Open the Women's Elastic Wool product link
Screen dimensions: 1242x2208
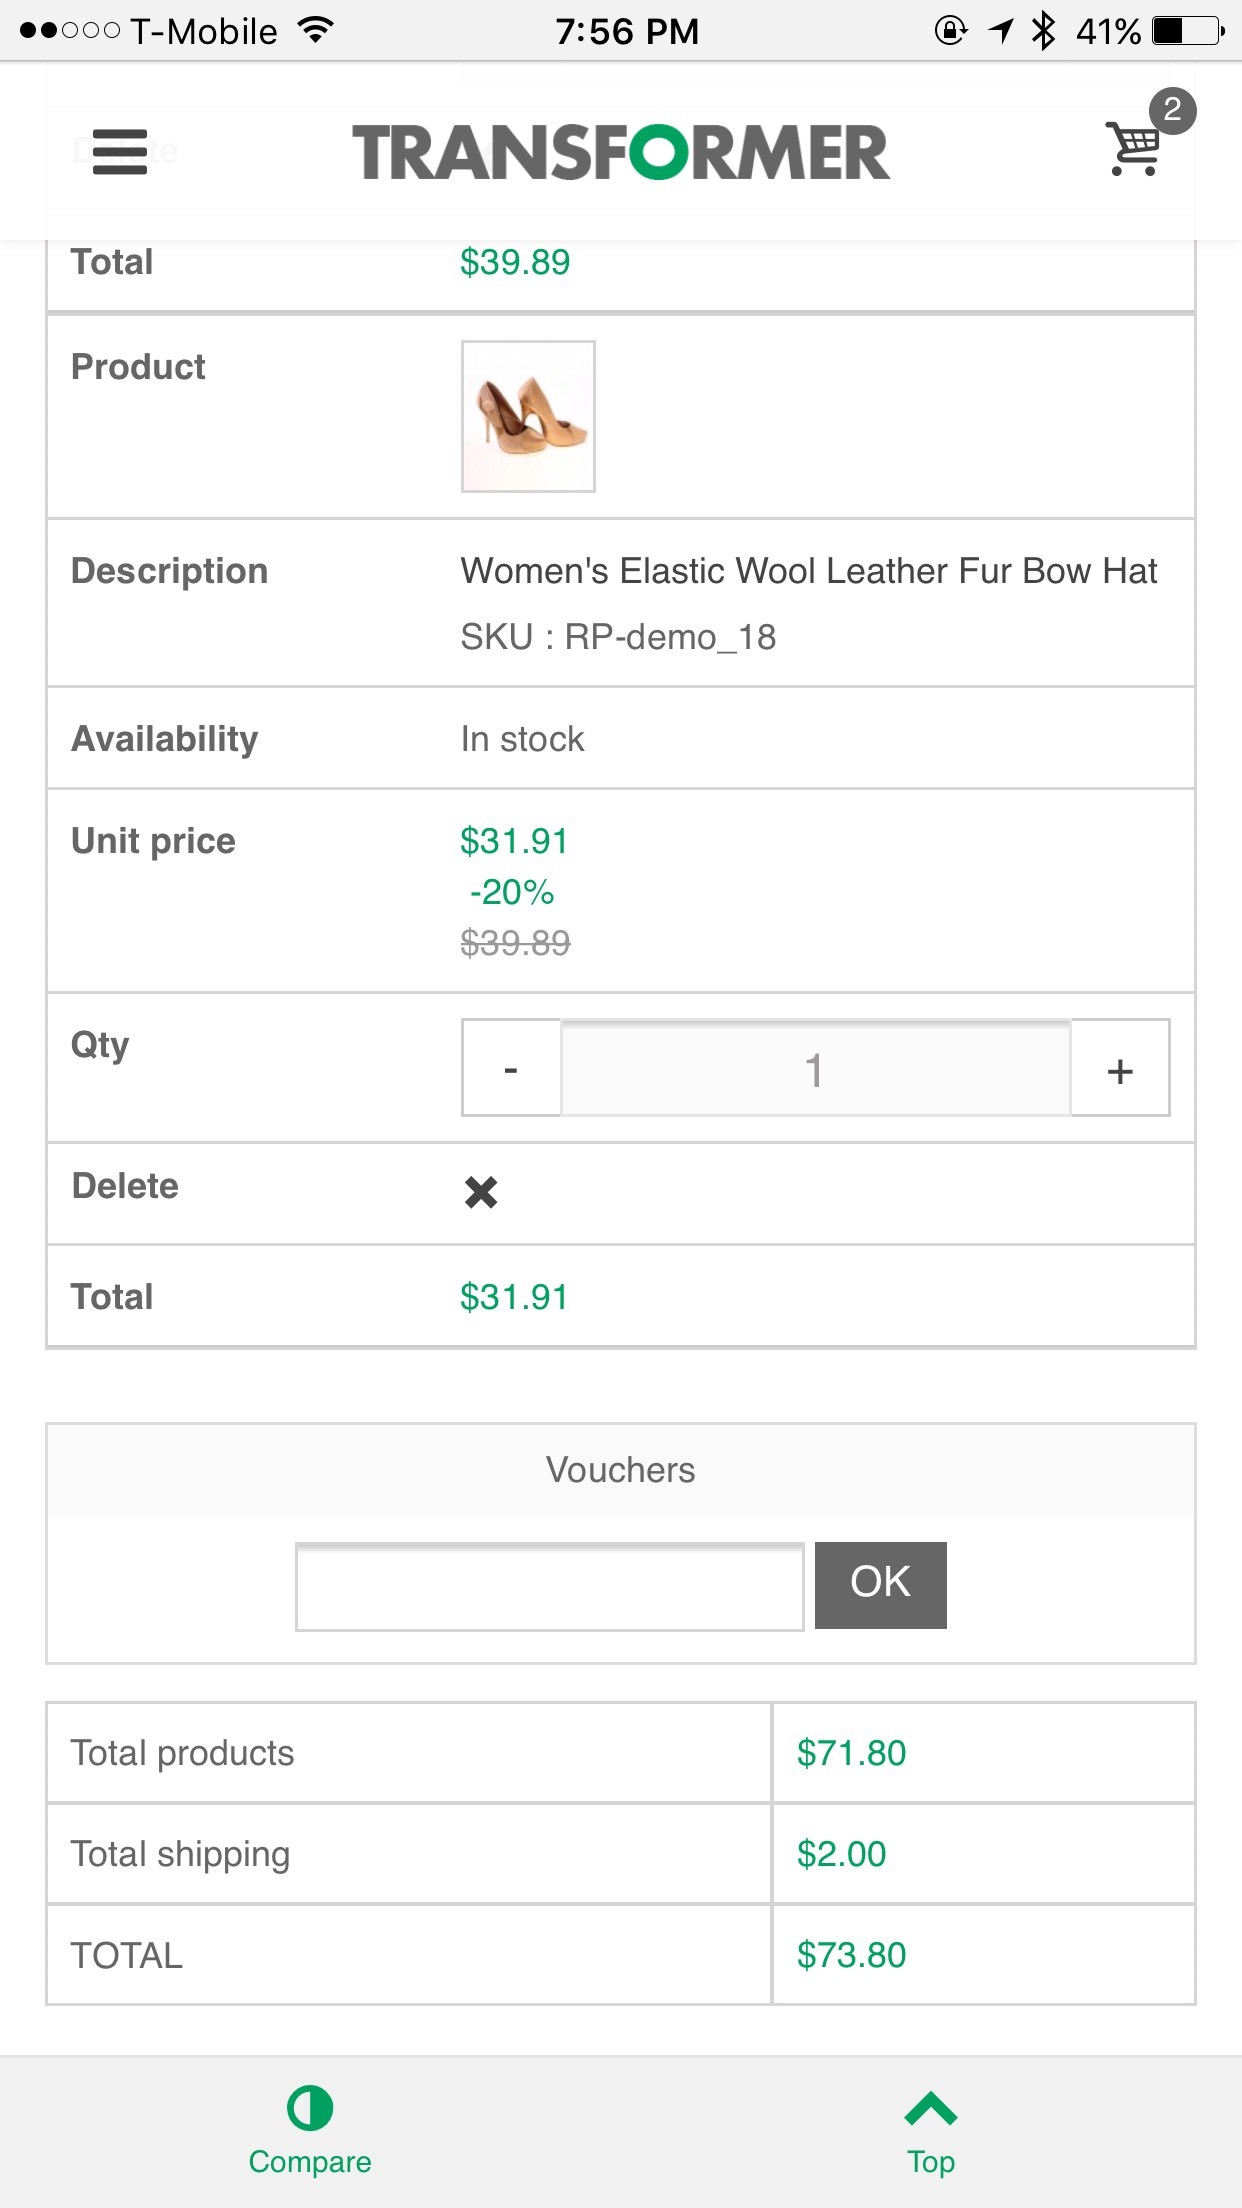[x=808, y=571]
